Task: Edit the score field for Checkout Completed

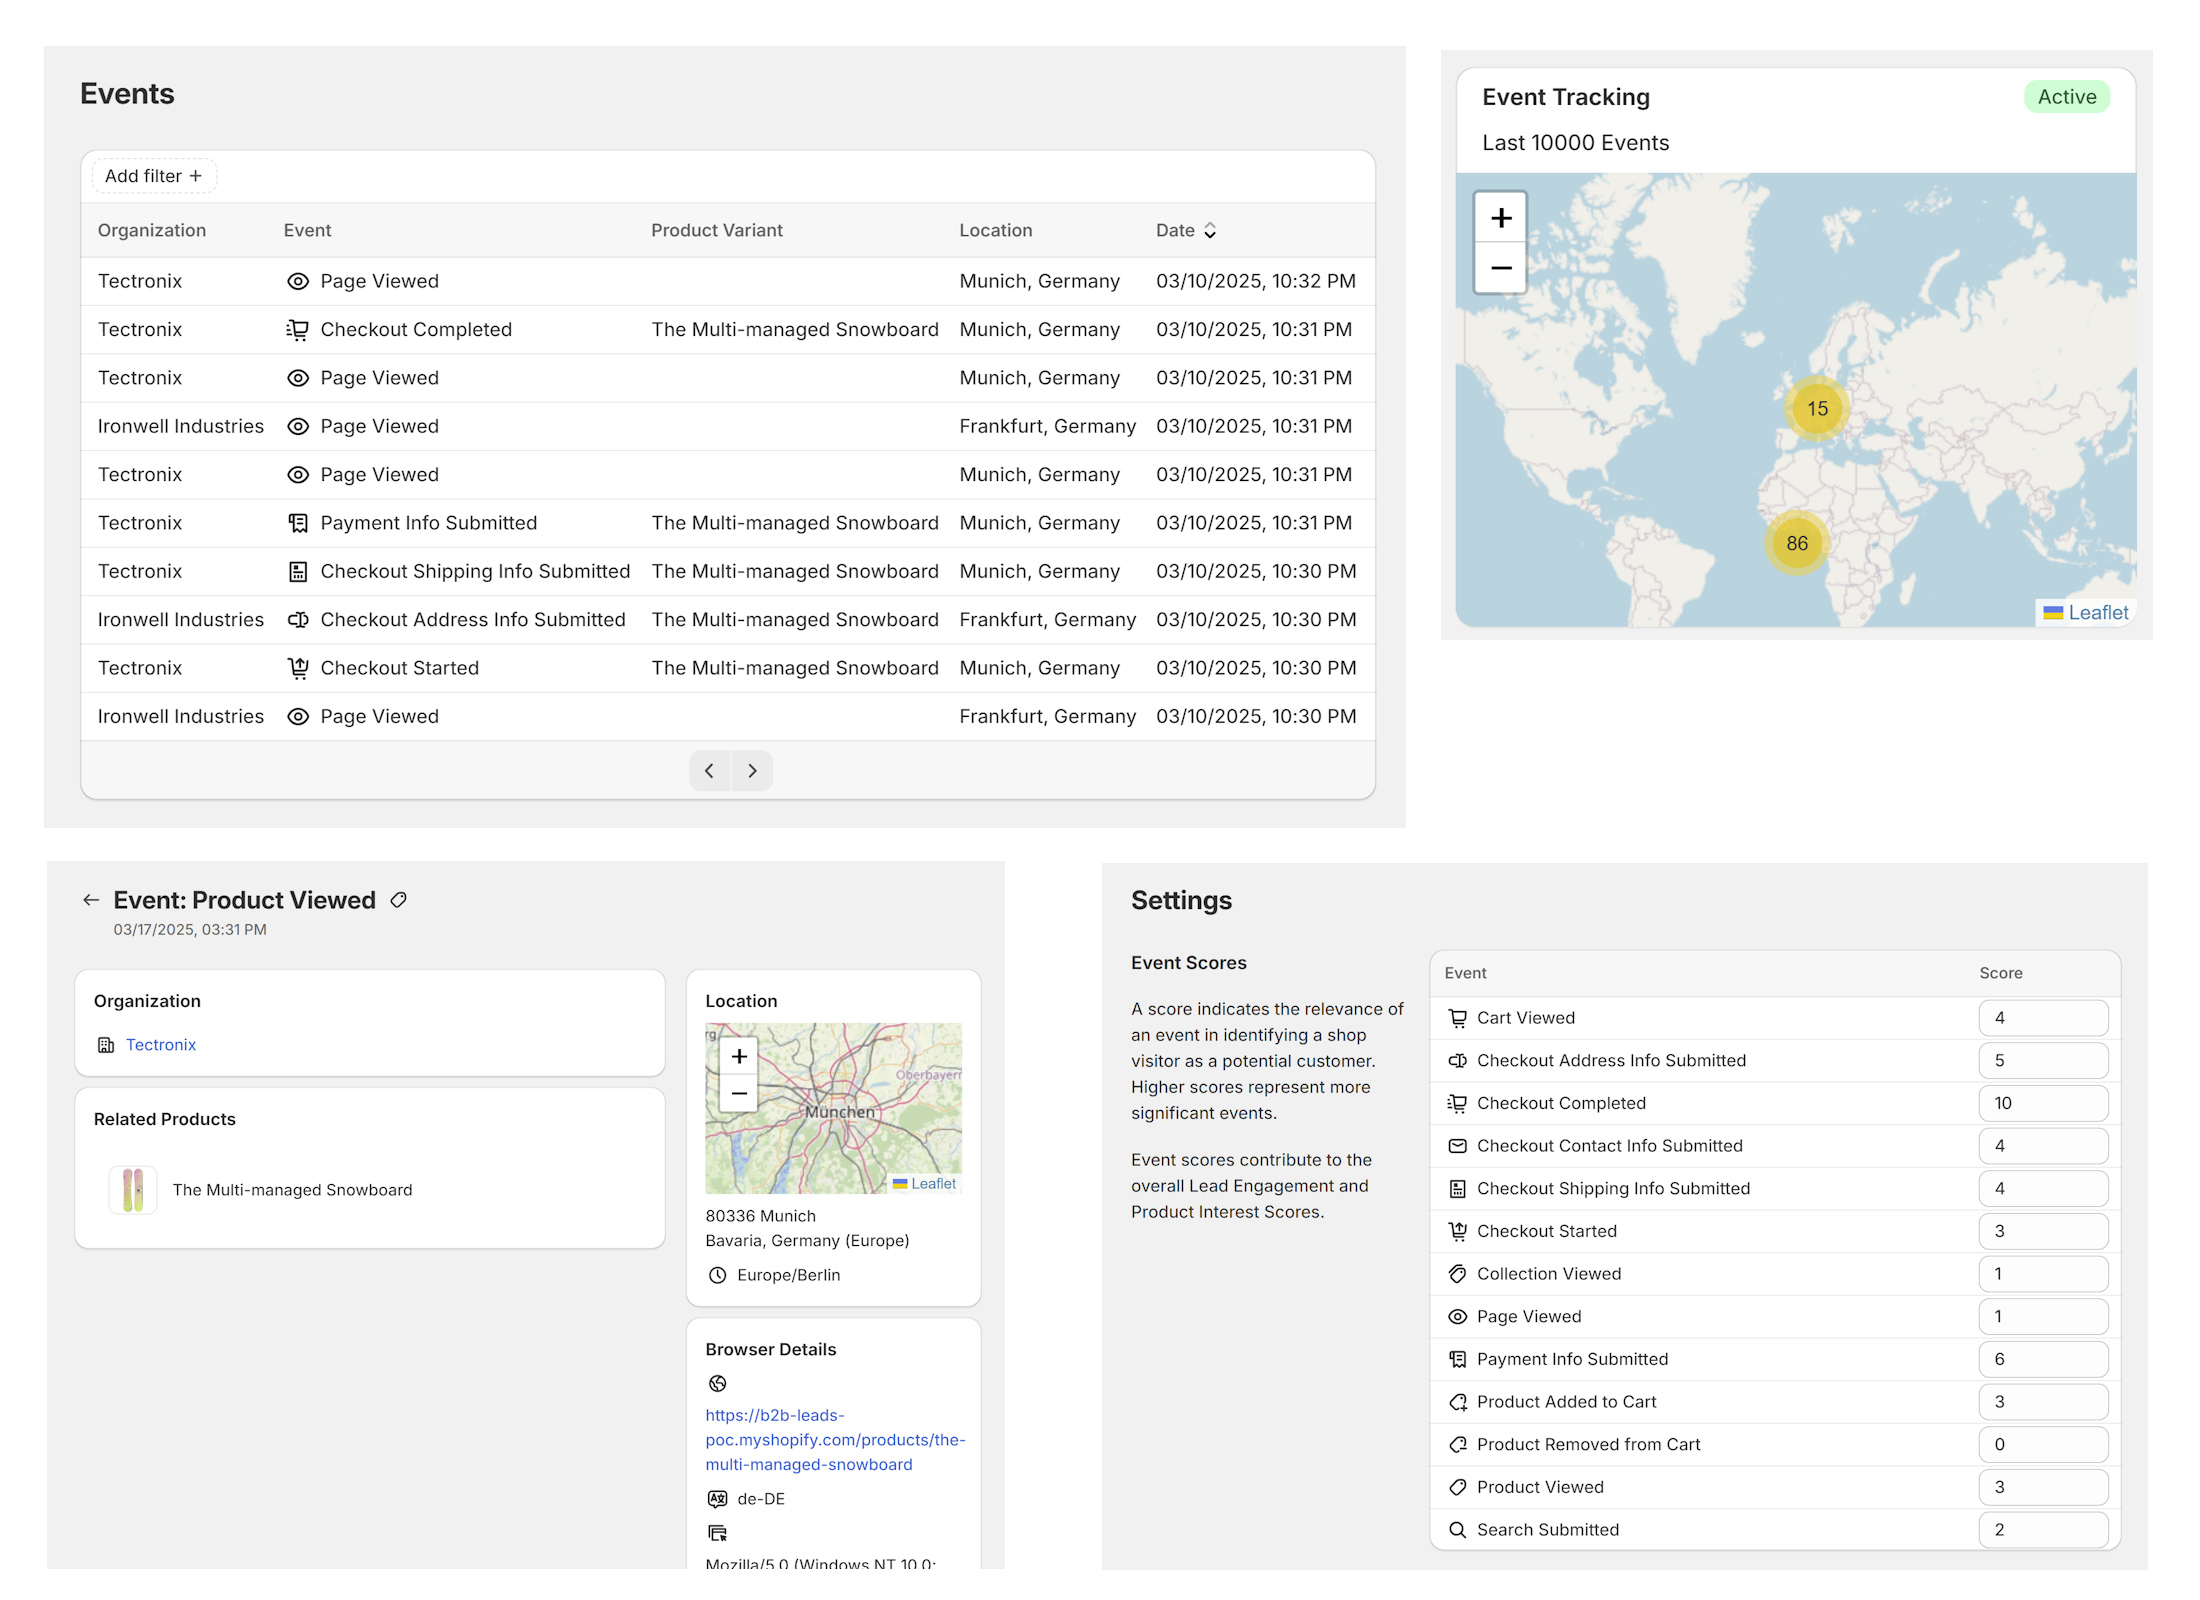Action: [2043, 1103]
